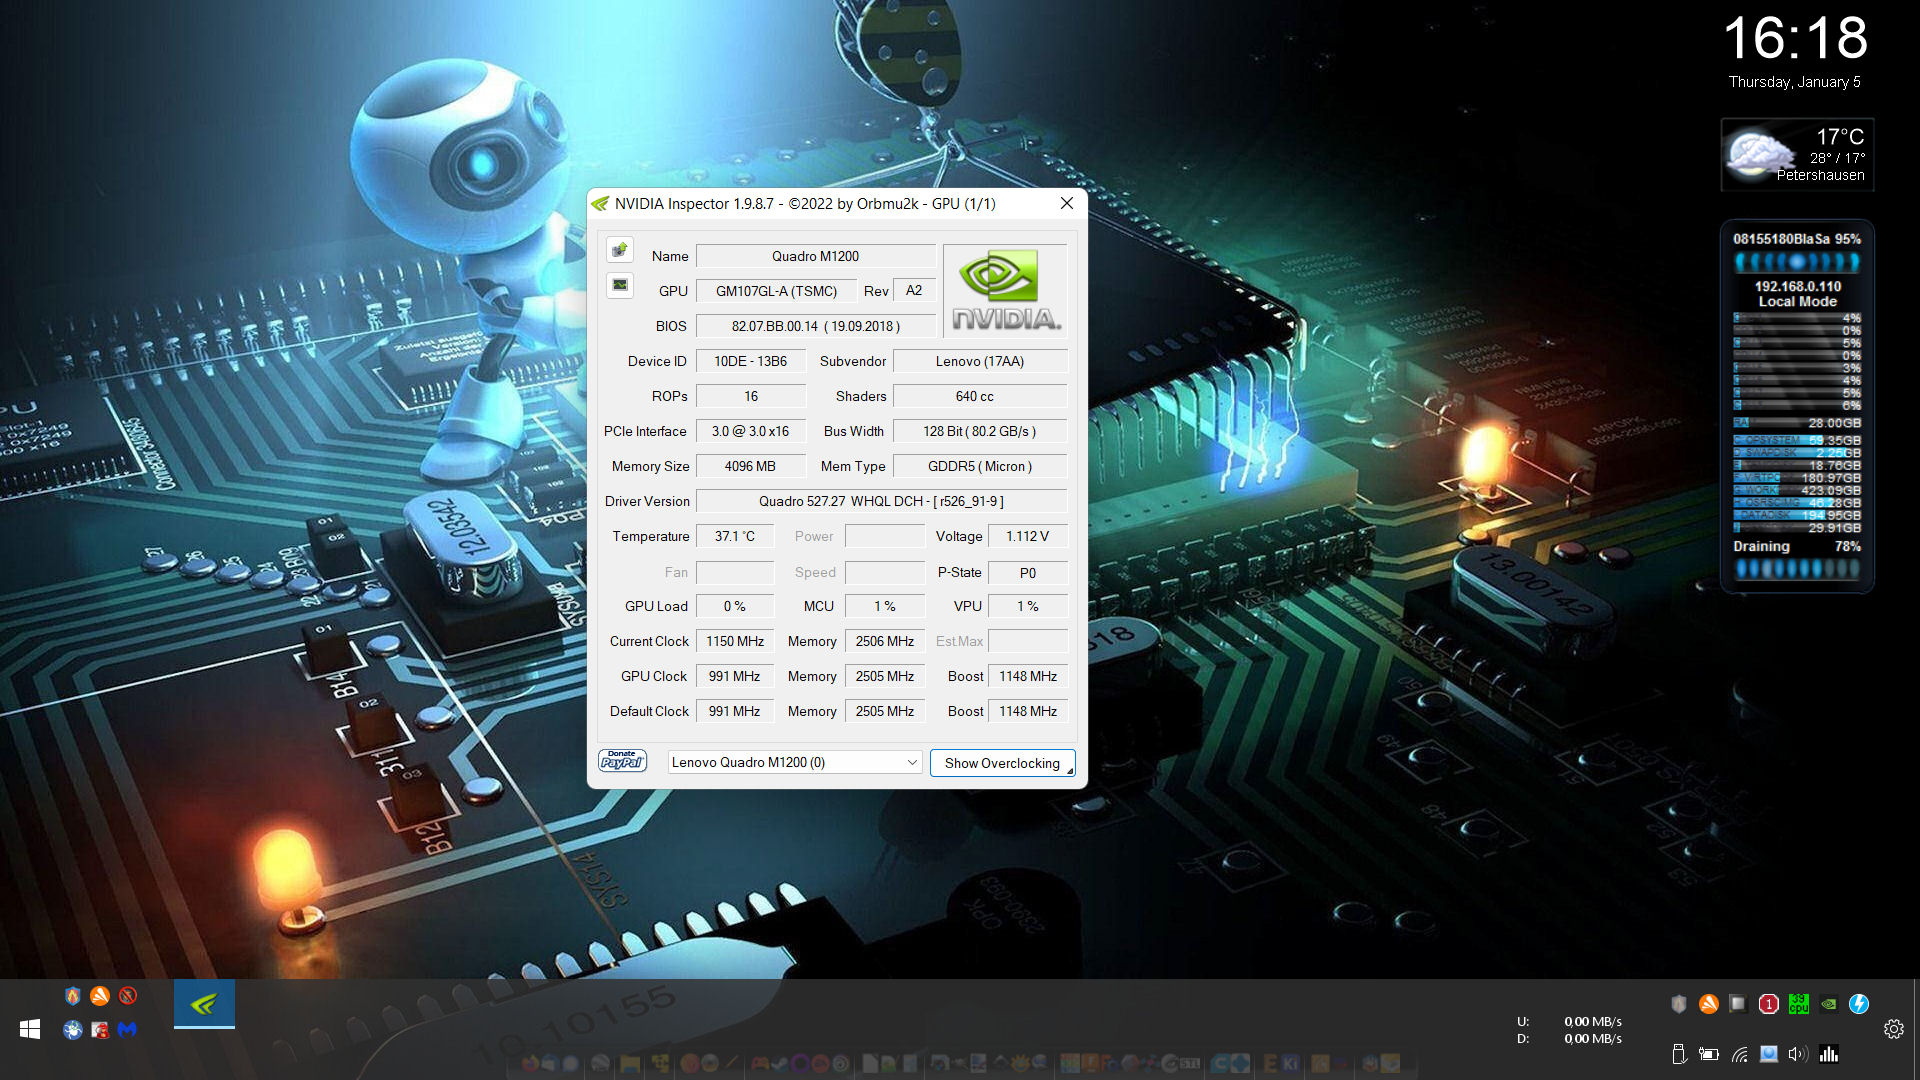Viewport: 1920px width, 1080px height.
Task: Click the Driver Version Quadro 527.27 field
Action: click(x=881, y=501)
